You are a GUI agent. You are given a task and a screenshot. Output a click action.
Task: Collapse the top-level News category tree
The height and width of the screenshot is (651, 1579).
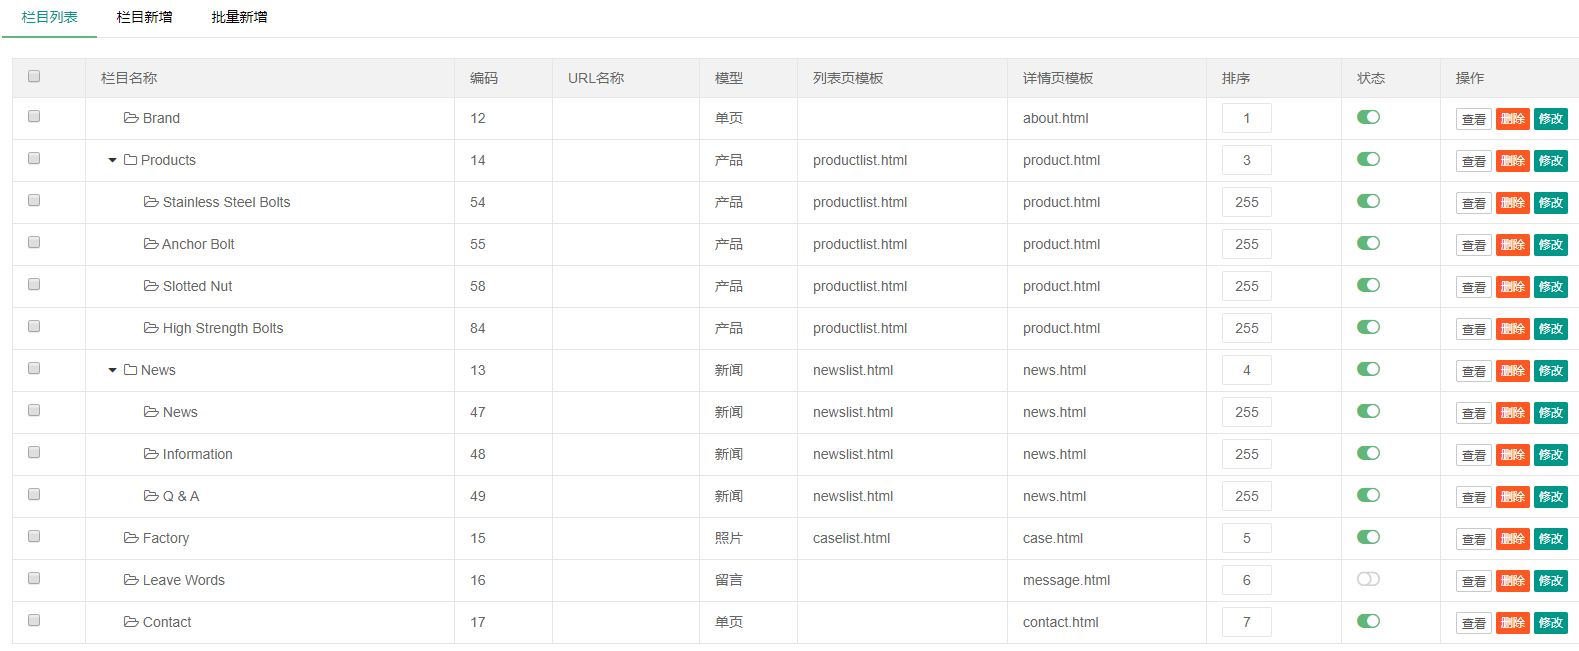click(x=113, y=370)
